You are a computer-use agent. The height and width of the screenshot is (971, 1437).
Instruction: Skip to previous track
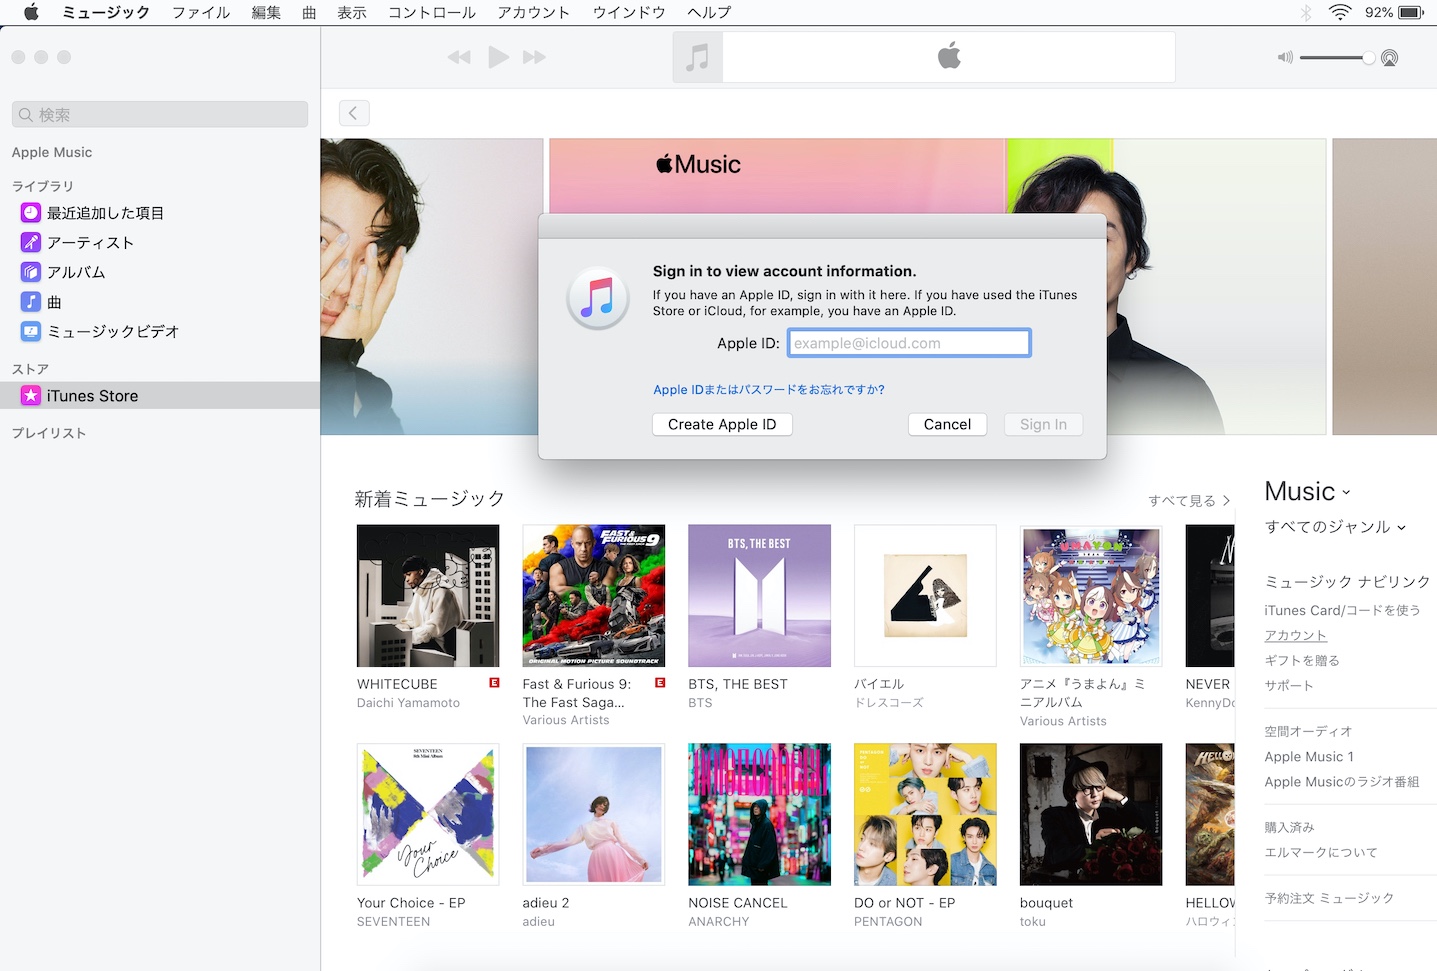click(459, 57)
